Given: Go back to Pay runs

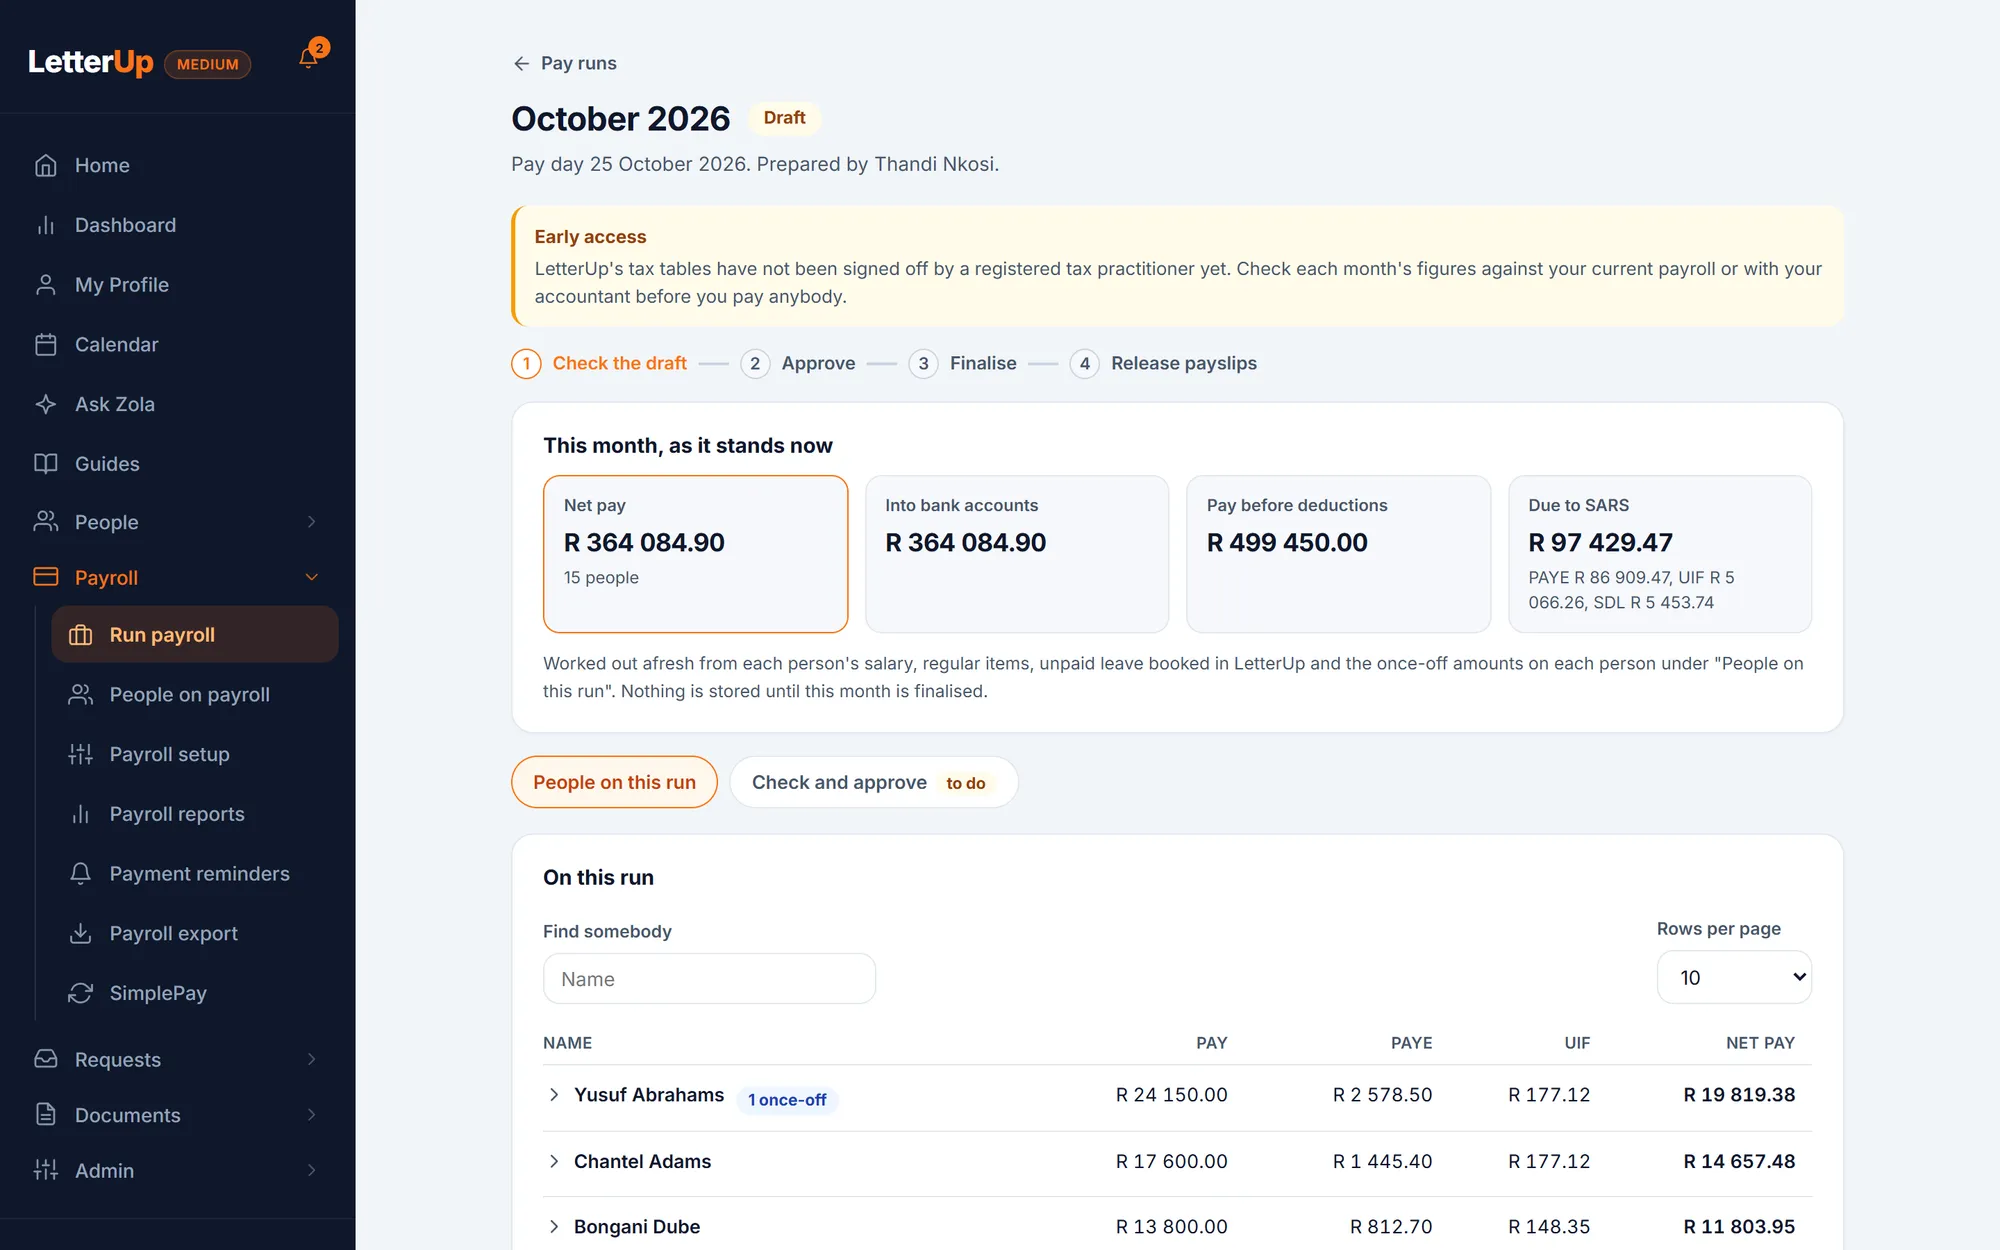Looking at the screenshot, I should click(565, 63).
